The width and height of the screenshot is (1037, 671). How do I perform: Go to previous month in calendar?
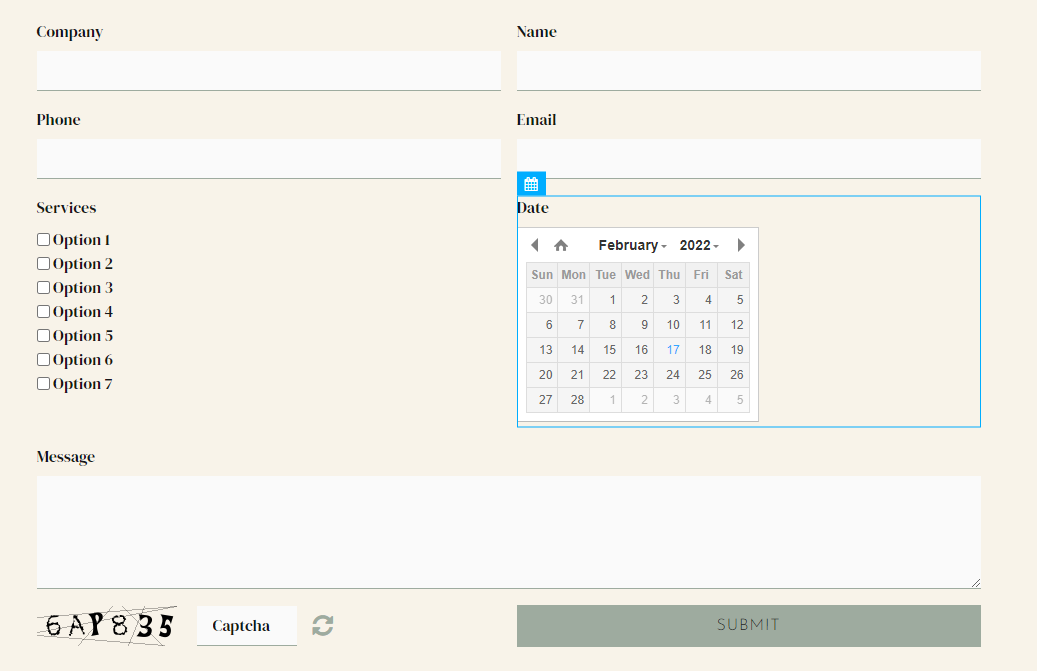535,245
